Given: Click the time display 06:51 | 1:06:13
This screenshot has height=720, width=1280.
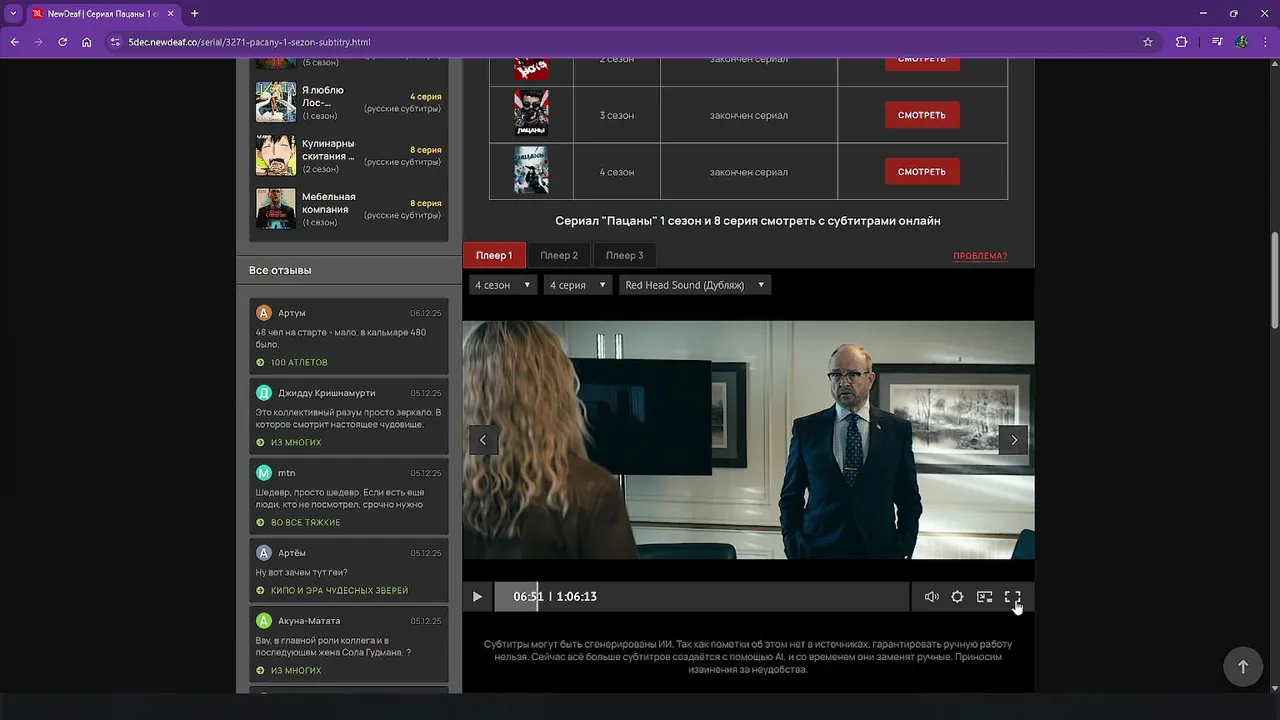Looking at the screenshot, I should tap(555, 597).
